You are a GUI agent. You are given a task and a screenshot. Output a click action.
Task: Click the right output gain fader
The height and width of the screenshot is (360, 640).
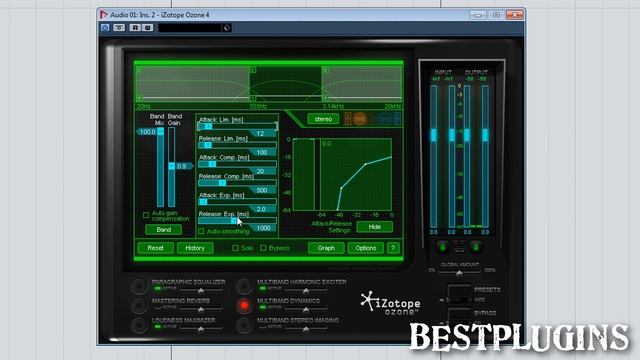click(485, 135)
